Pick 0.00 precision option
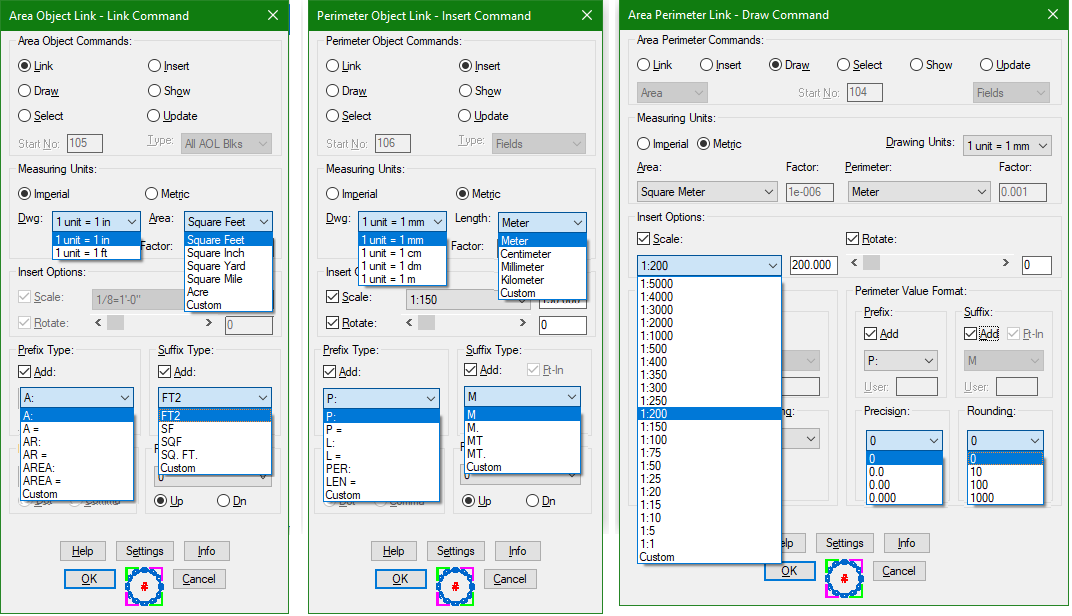Viewport: 1072px width, 616px height. click(x=904, y=485)
